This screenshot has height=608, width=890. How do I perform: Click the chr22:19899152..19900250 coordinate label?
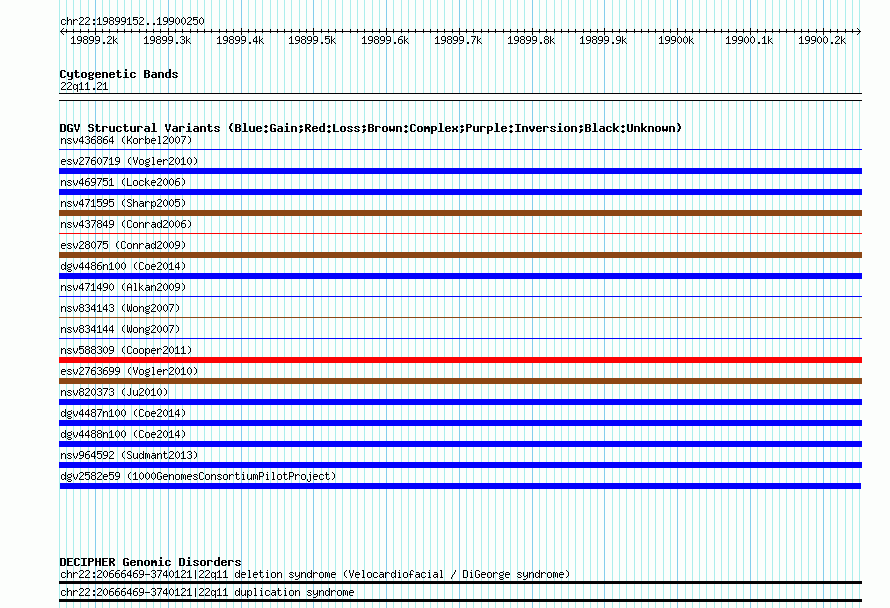(132, 21)
